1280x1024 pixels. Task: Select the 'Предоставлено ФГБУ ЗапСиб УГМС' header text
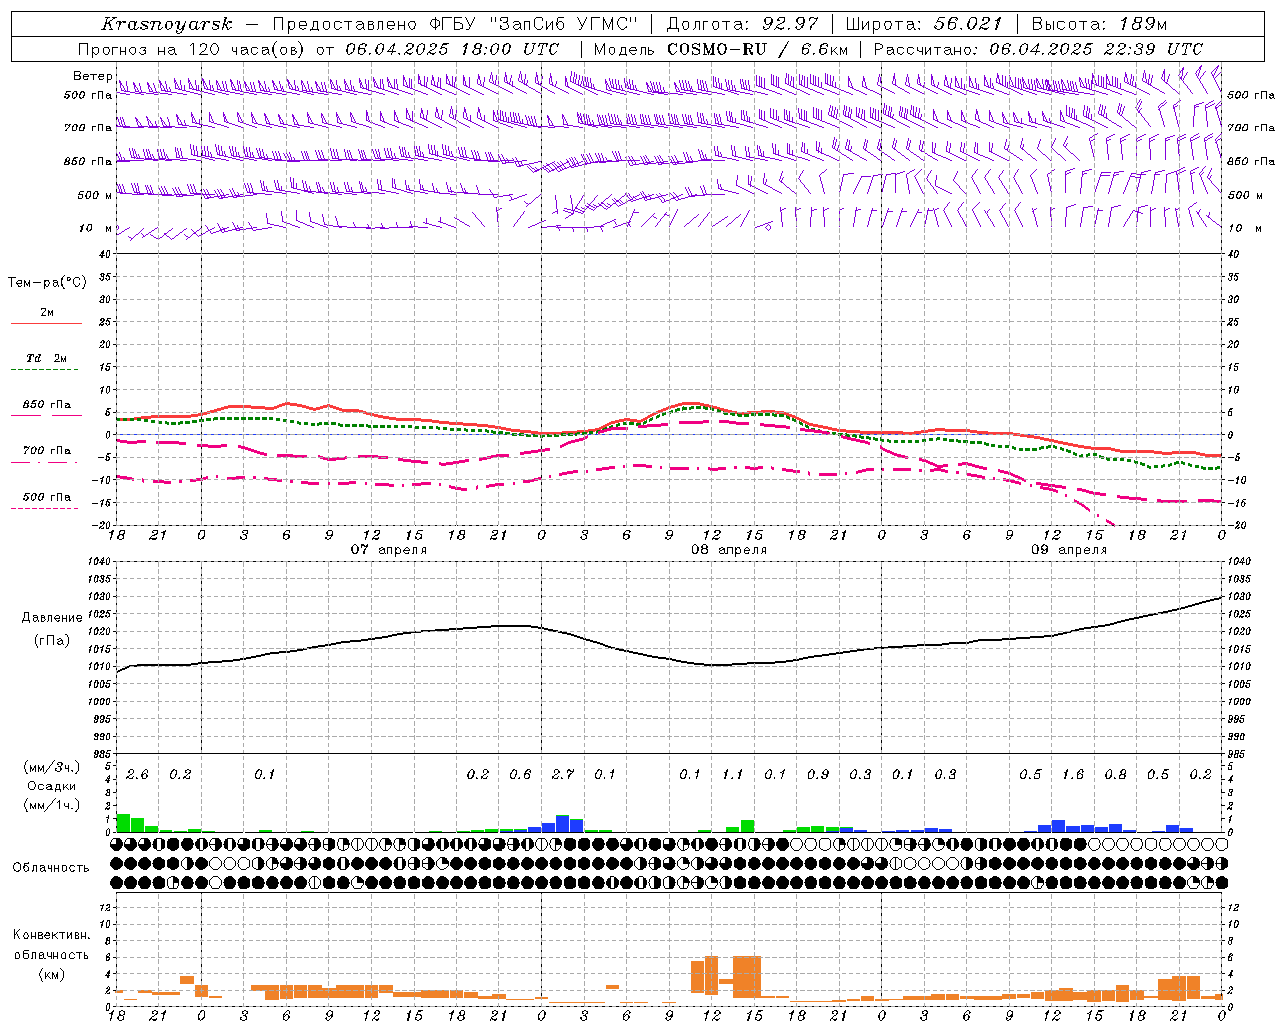pos(455,24)
